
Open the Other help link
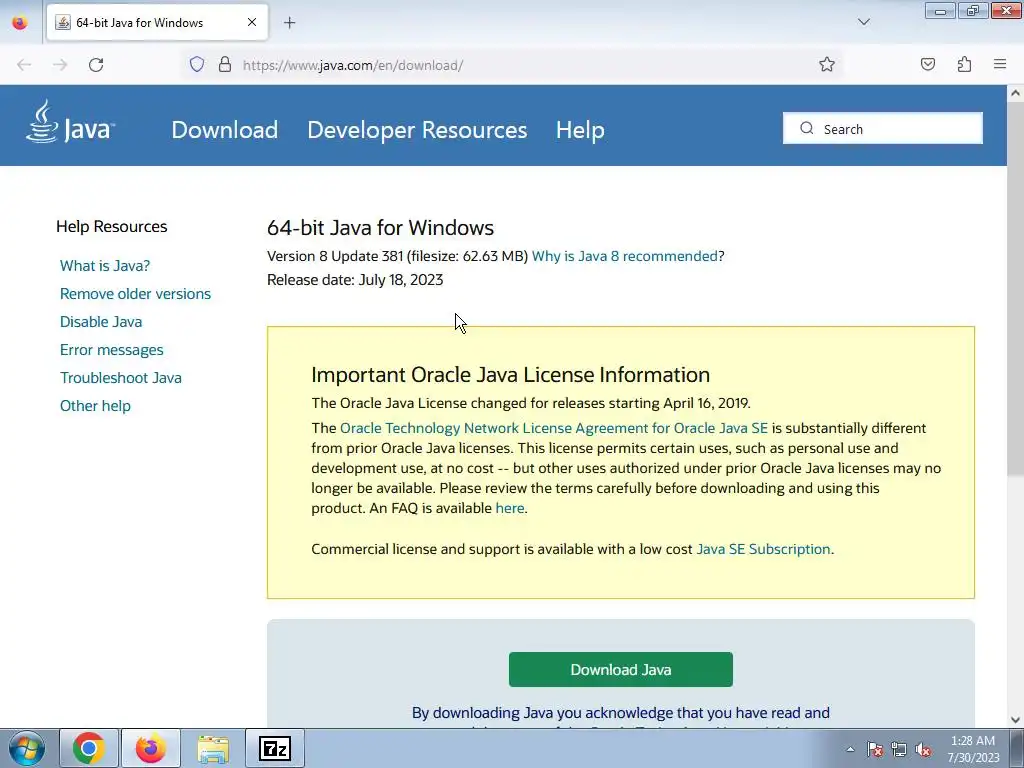coord(95,406)
